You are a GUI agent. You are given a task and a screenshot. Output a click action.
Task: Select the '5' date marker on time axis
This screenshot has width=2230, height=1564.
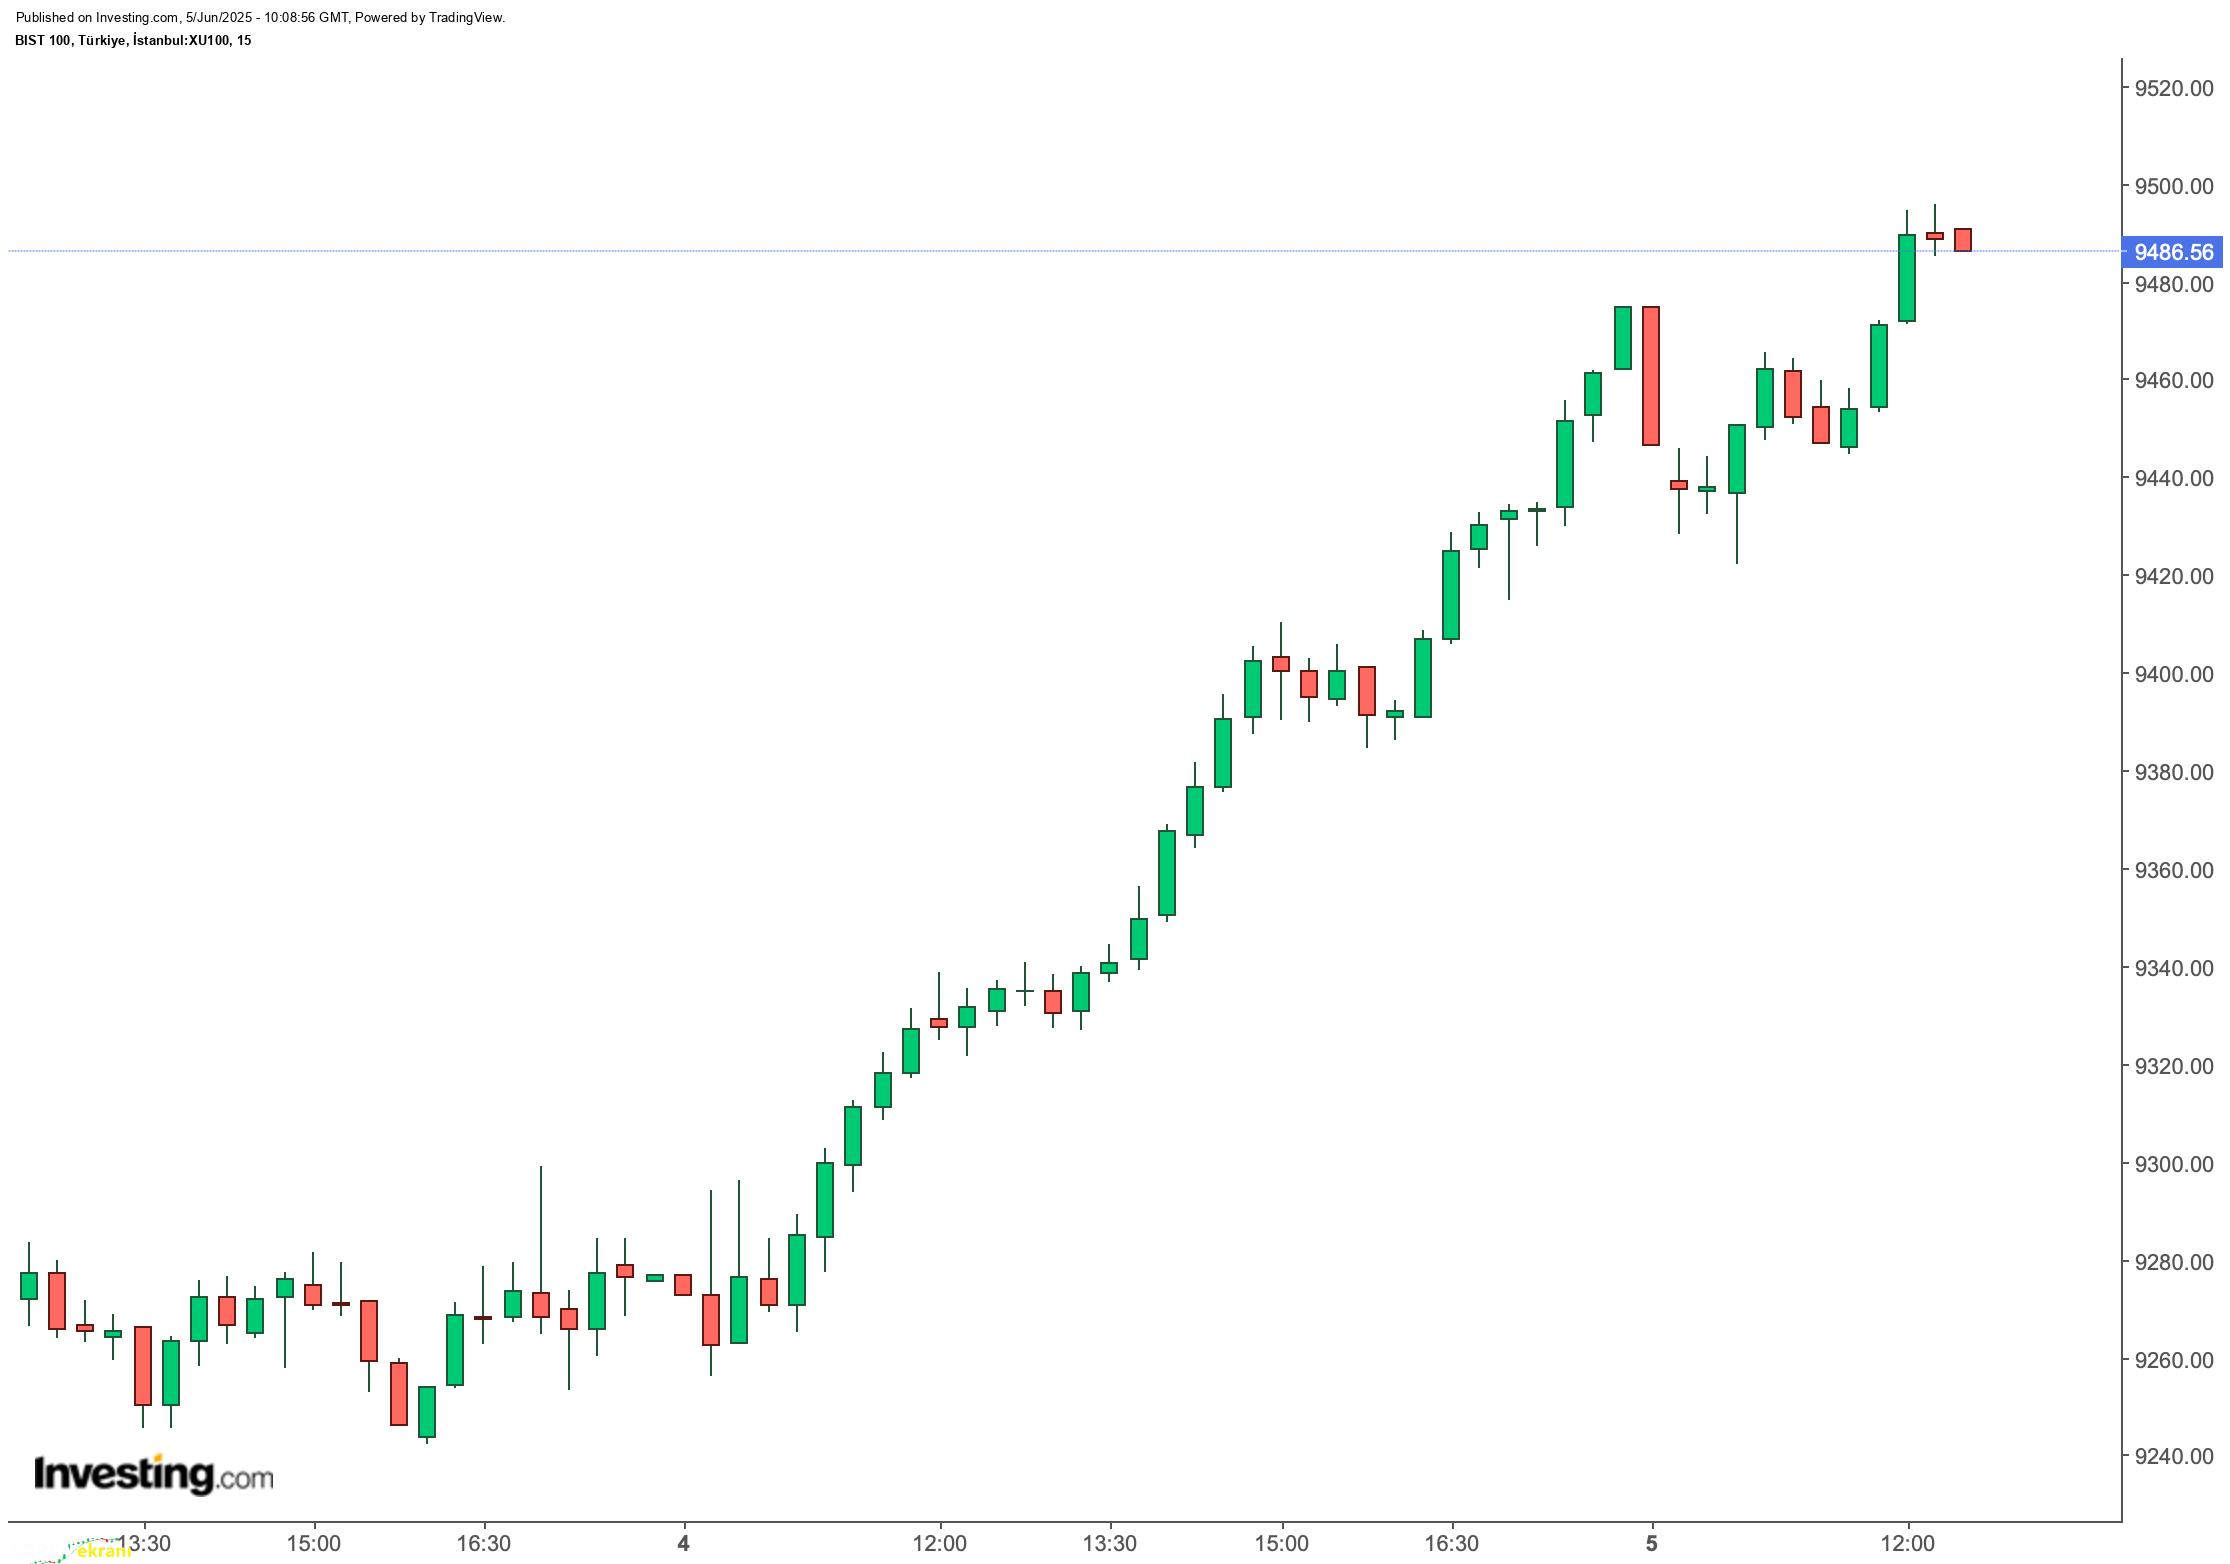pyautogui.click(x=1652, y=1544)
